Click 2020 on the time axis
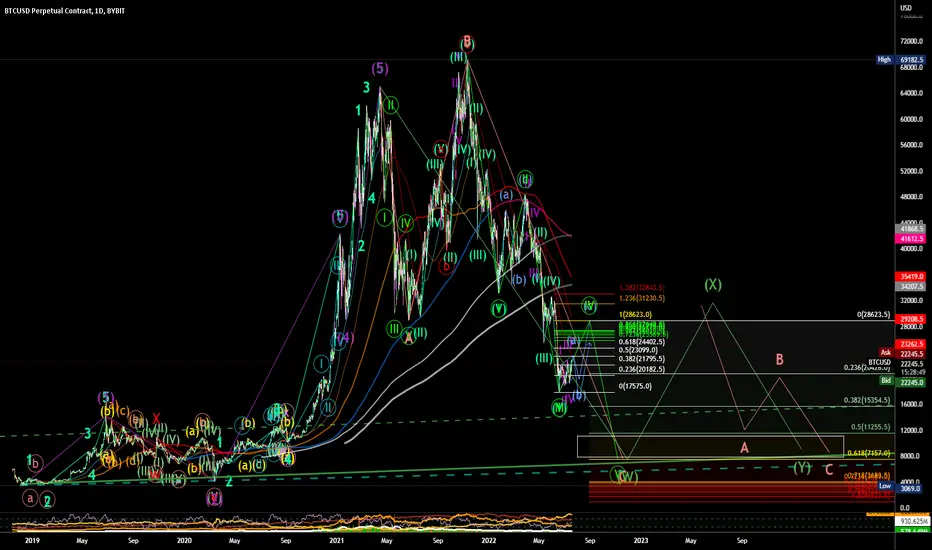Image resolution: width=932 pixels, height=550 pixels. click(184, 540)
